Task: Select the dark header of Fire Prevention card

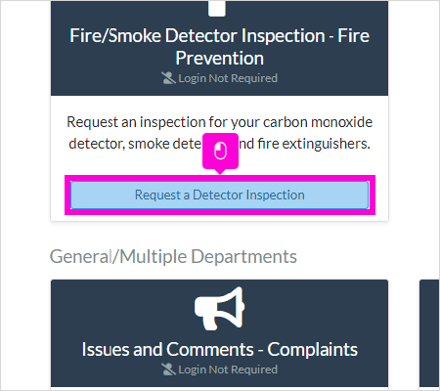Action: point(220,48)
